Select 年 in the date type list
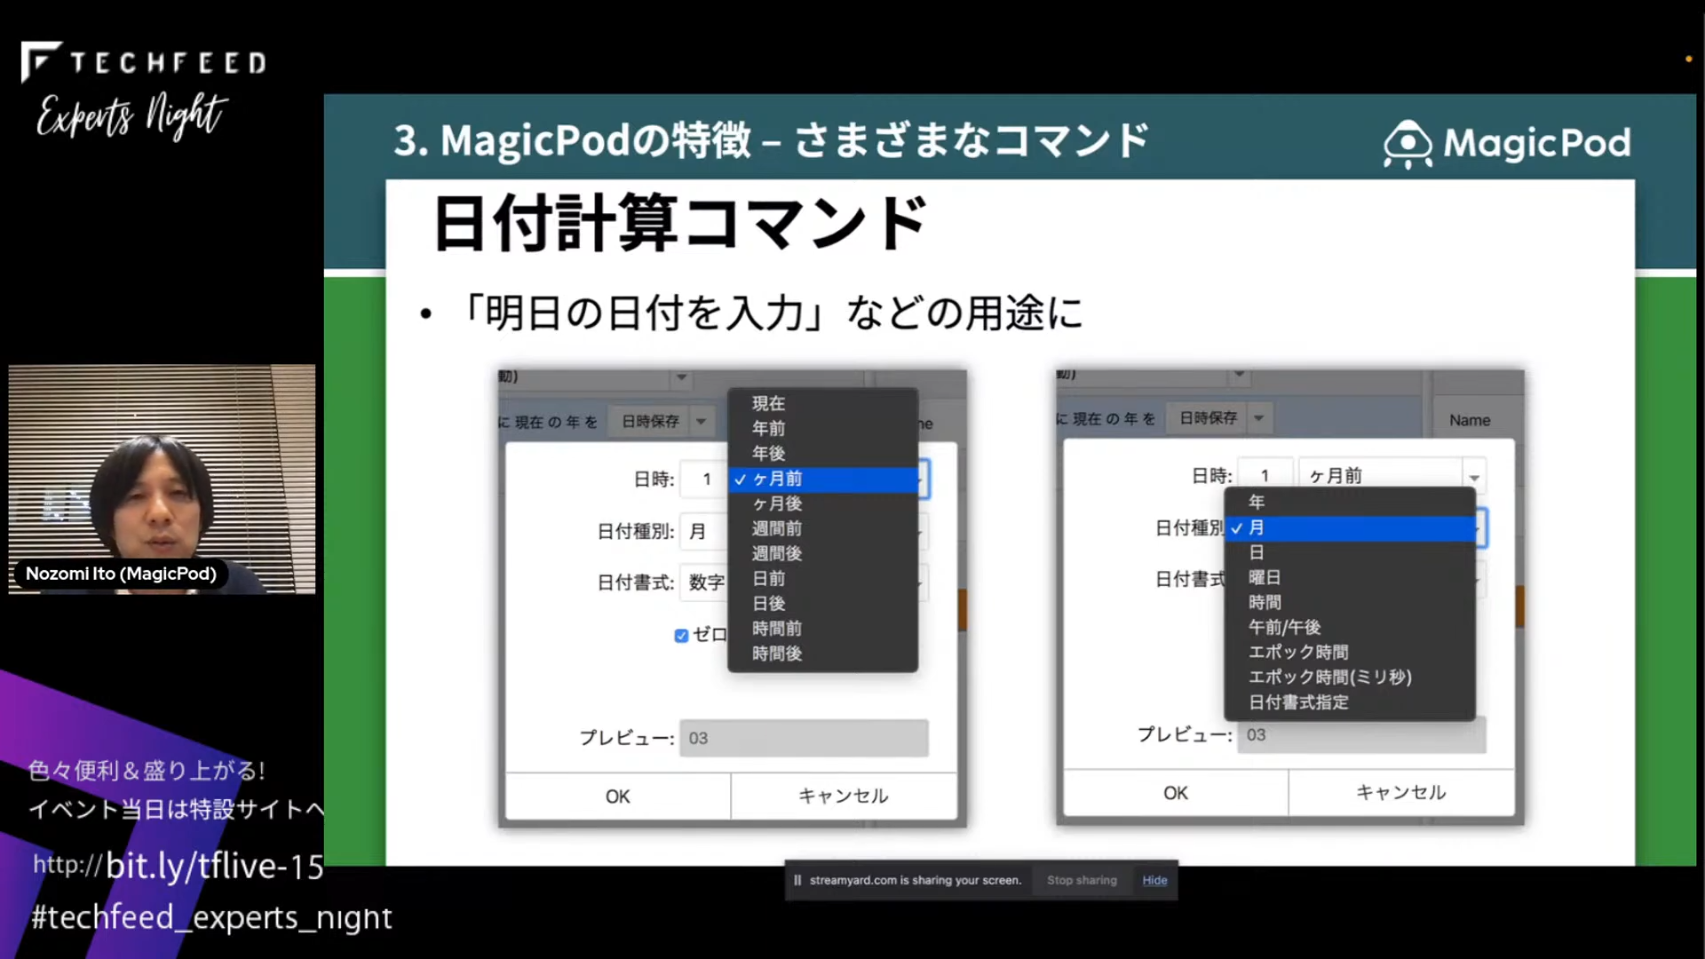Screen dimensions: 1705x959 click(x=1349, y=502)
